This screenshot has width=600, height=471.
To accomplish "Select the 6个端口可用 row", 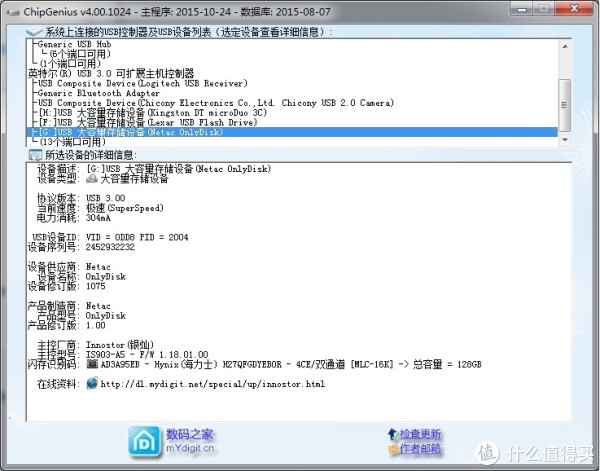I will [80, 54].
